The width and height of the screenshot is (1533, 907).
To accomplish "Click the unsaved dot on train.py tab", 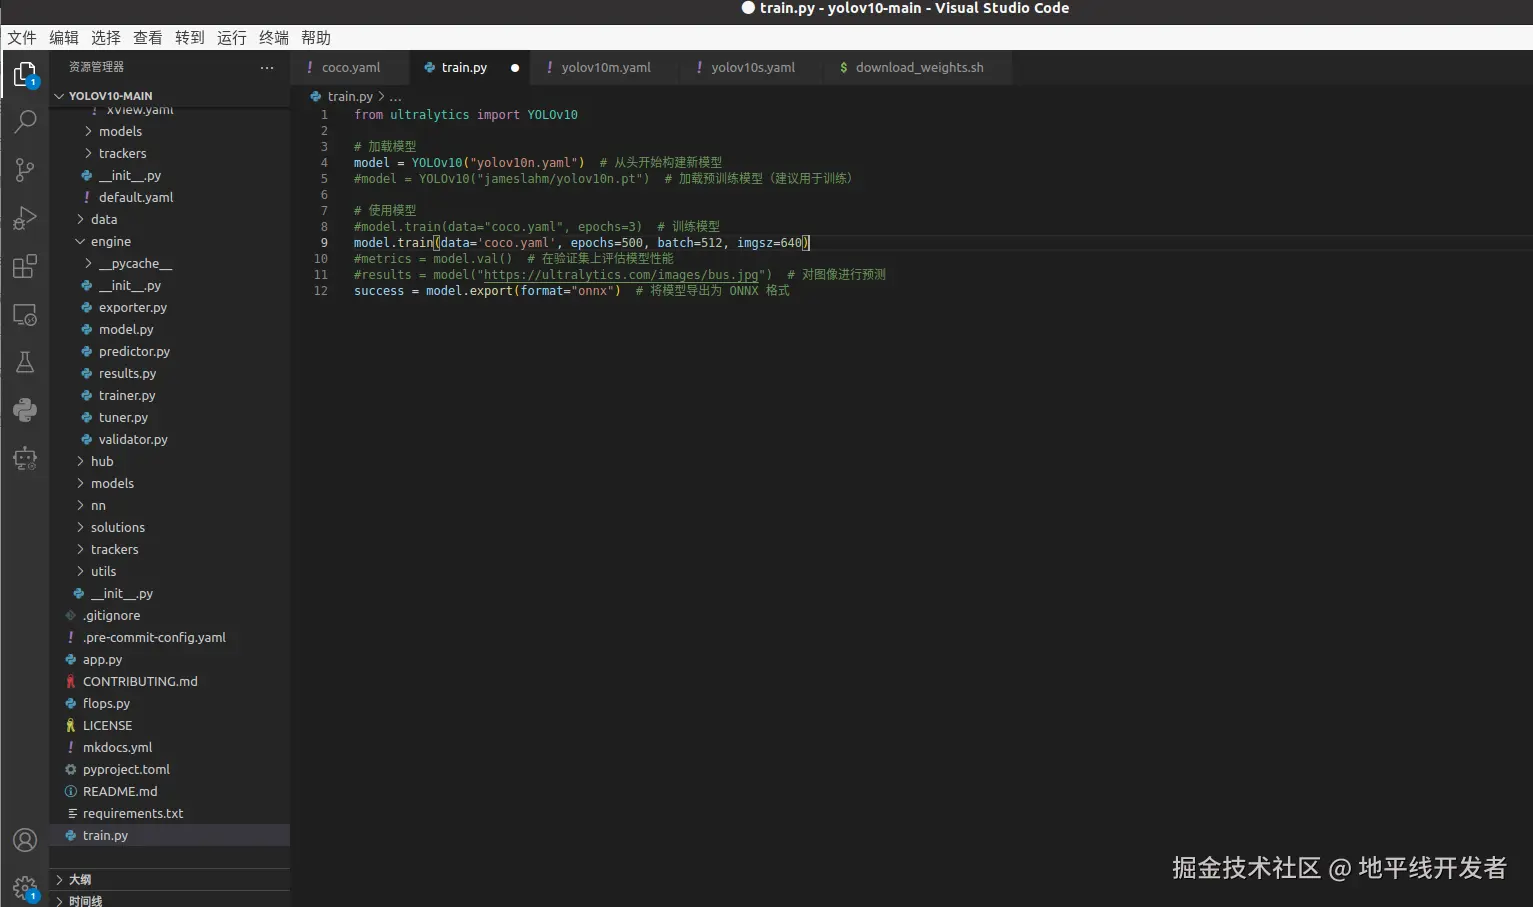I will (515, 68).
